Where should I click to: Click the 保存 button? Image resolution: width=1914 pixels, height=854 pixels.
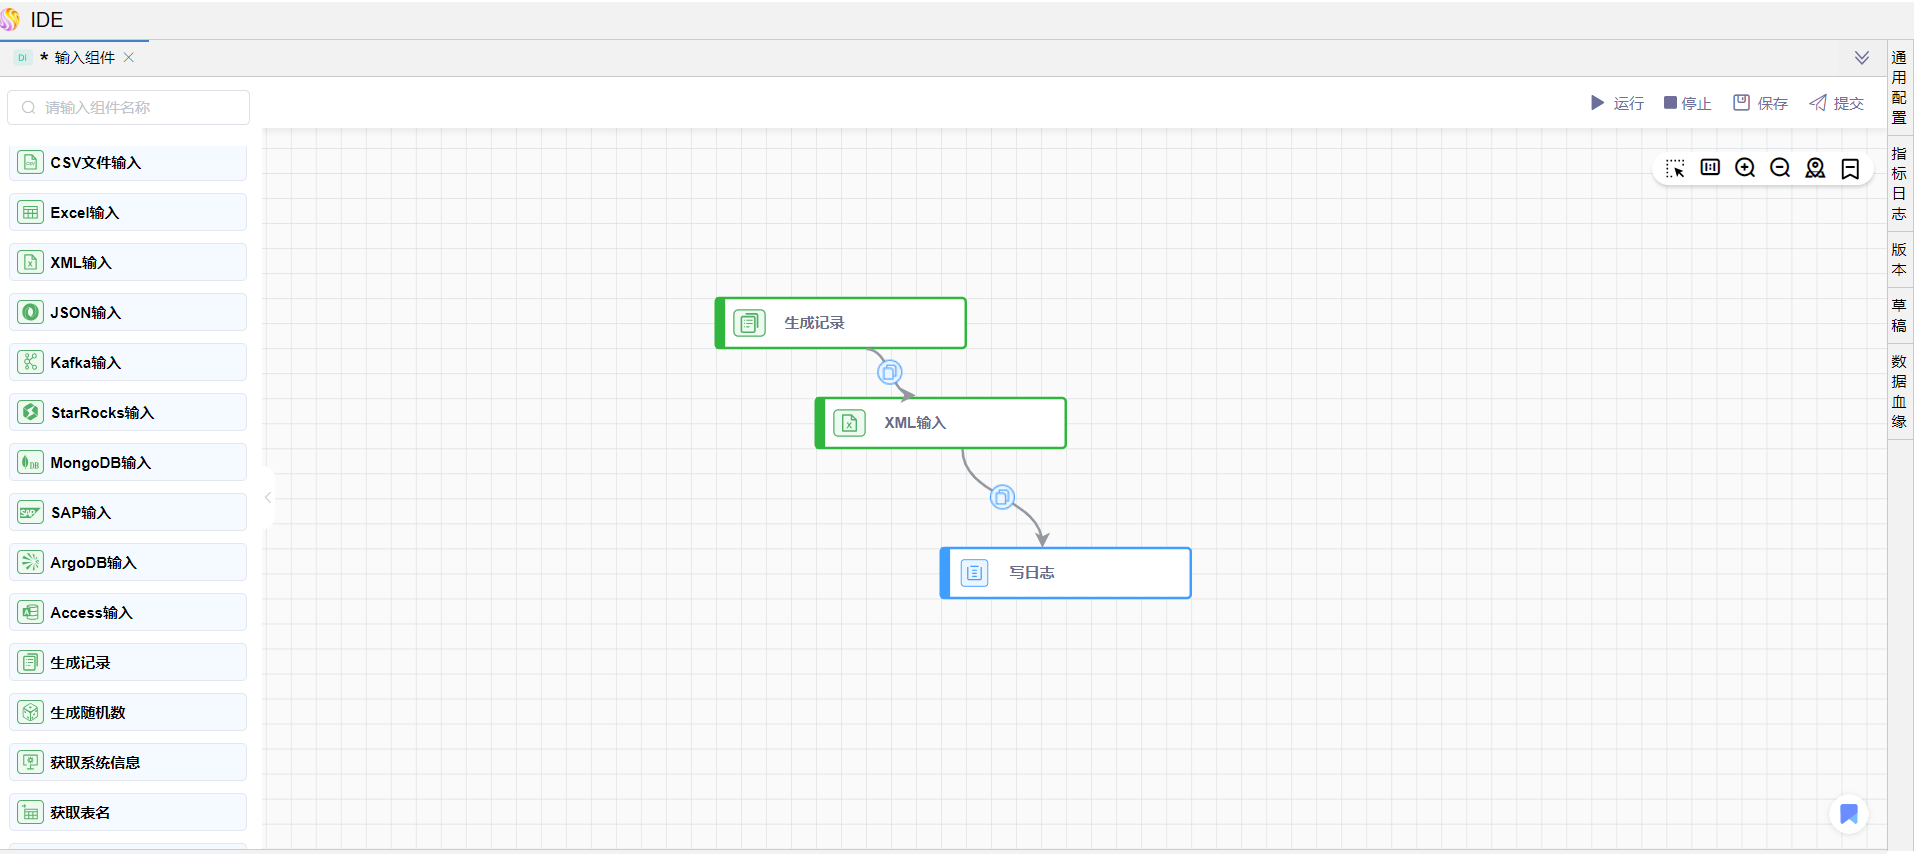1760,103
